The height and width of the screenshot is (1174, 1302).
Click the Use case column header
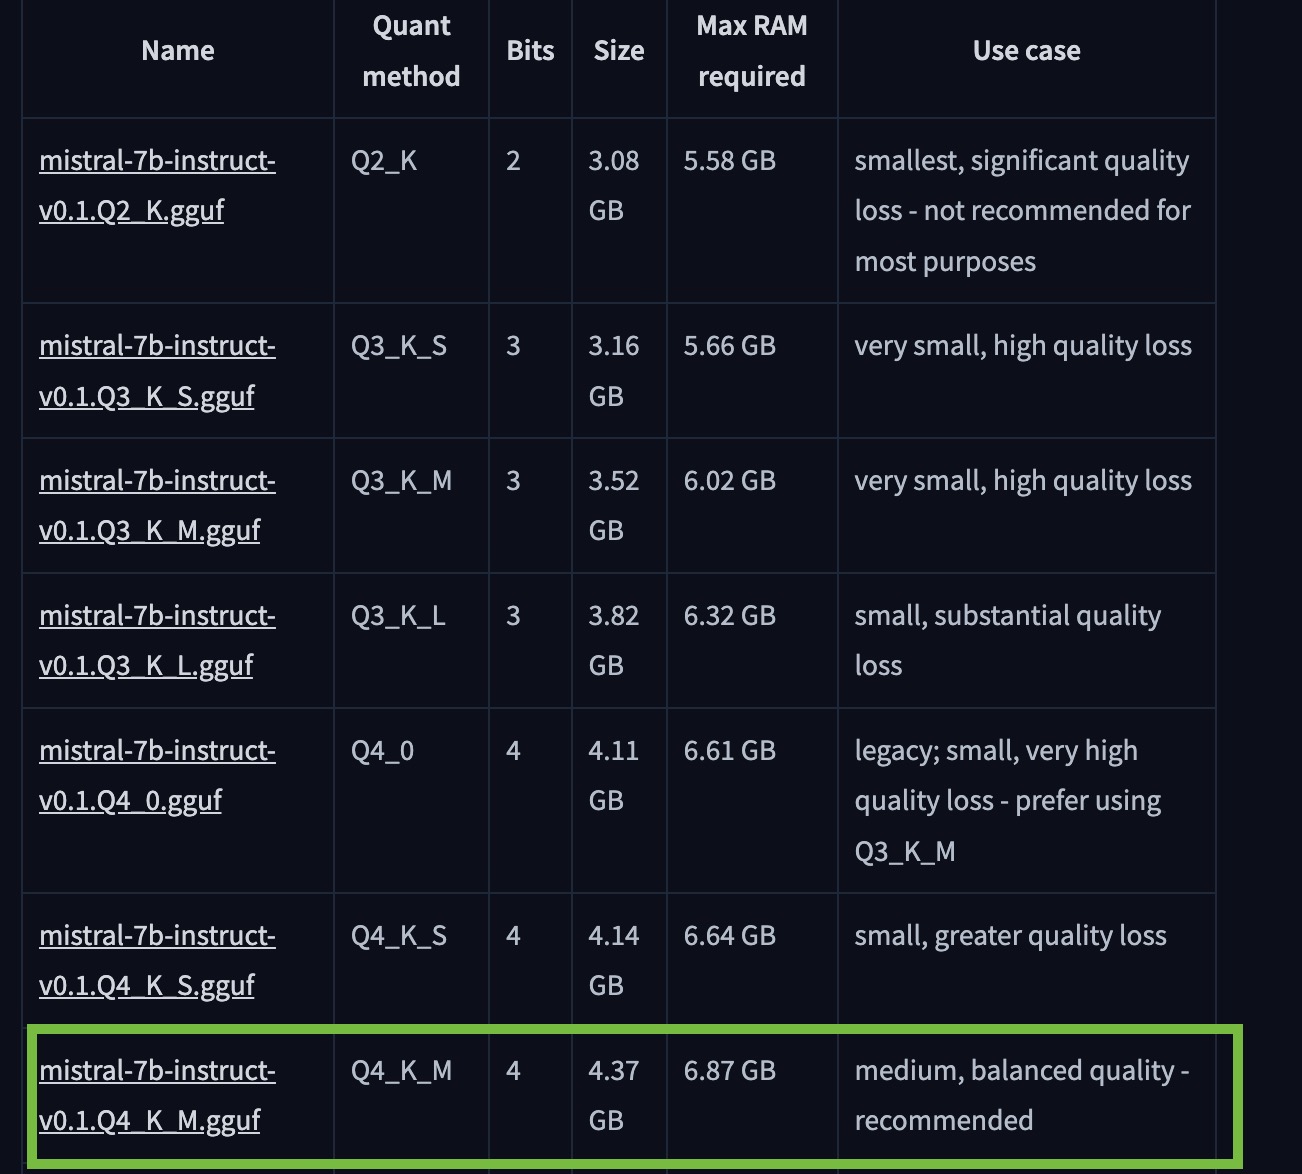coord(1027,51)
